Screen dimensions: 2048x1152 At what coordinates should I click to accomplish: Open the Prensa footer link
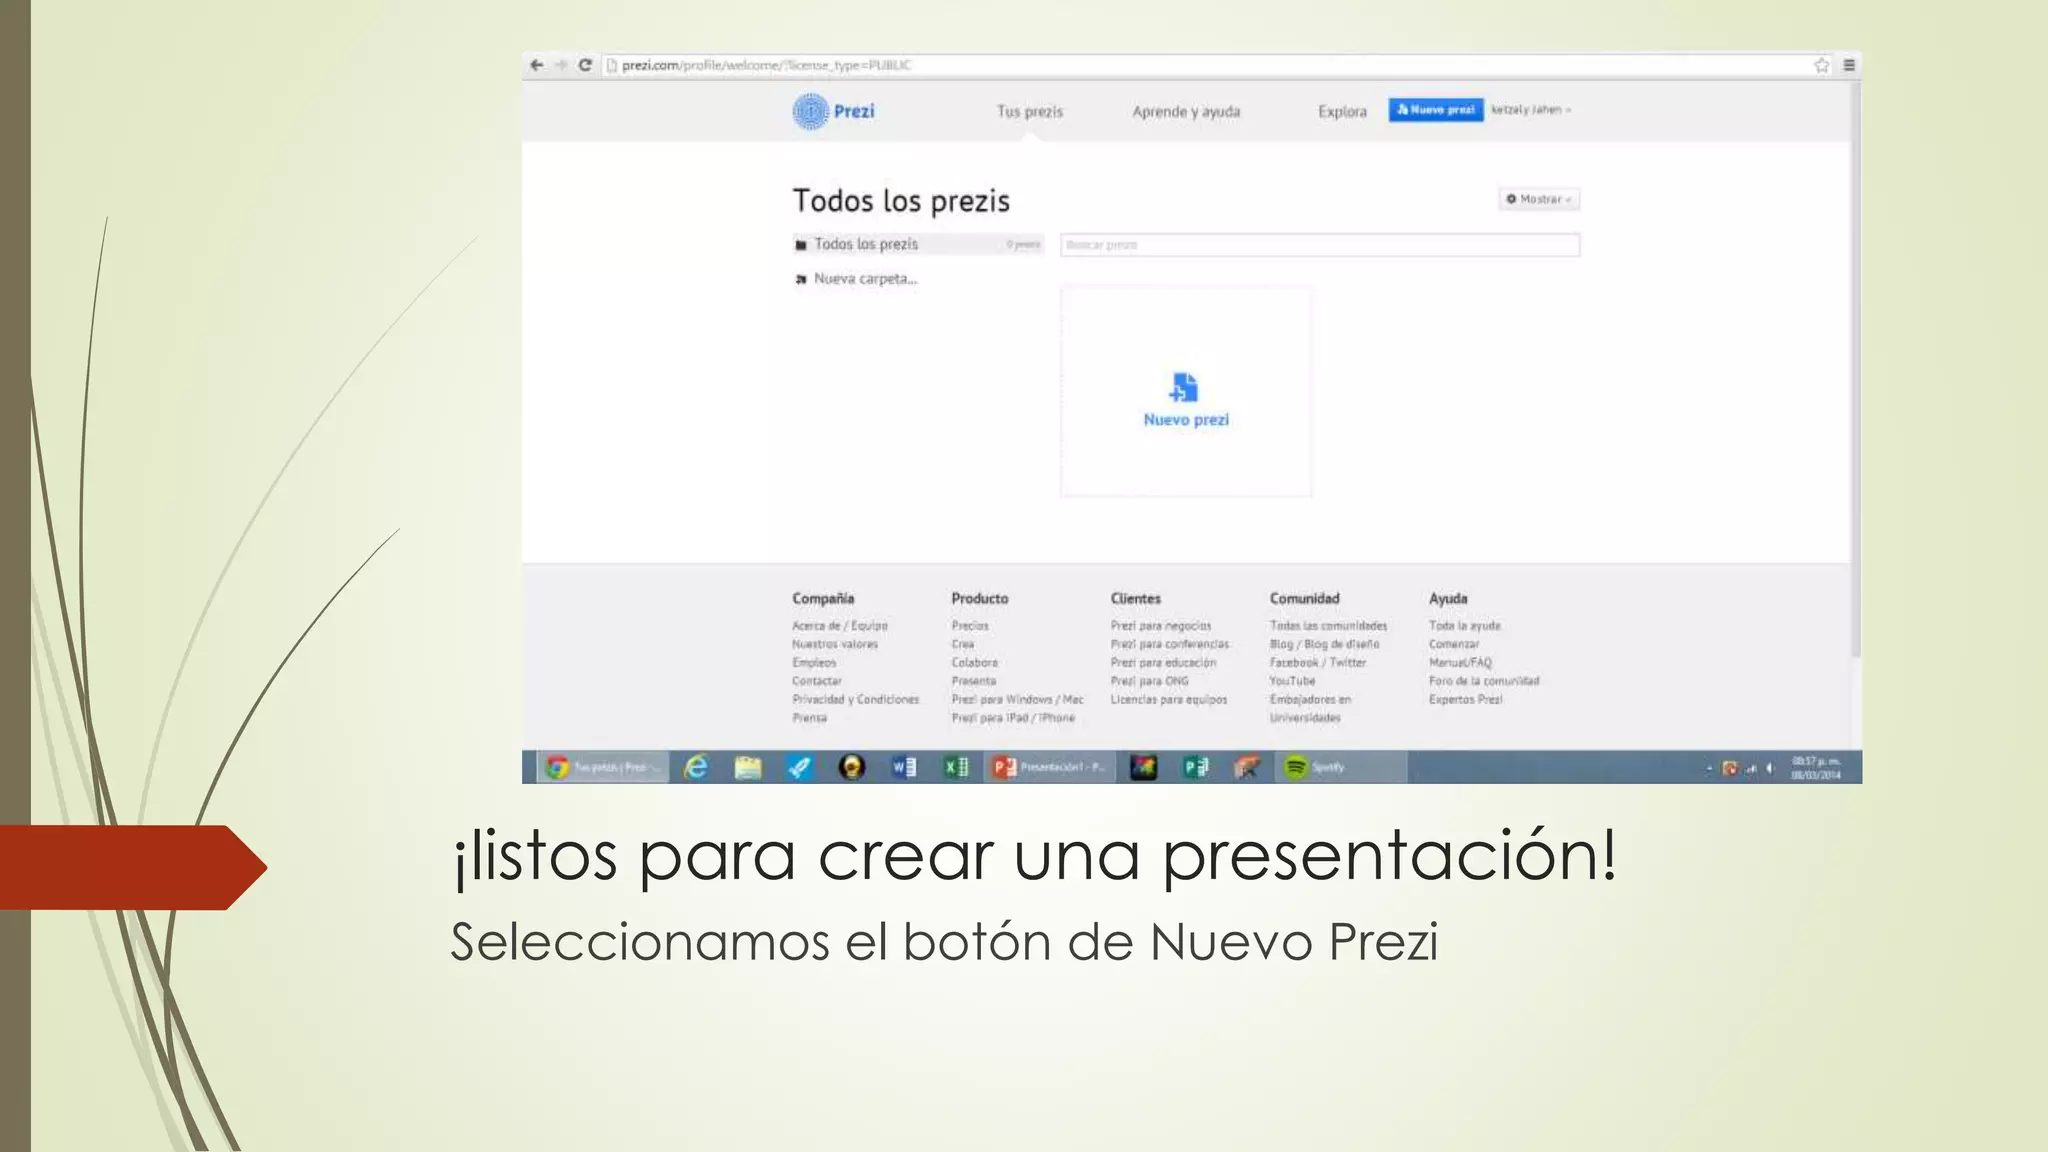809,718
